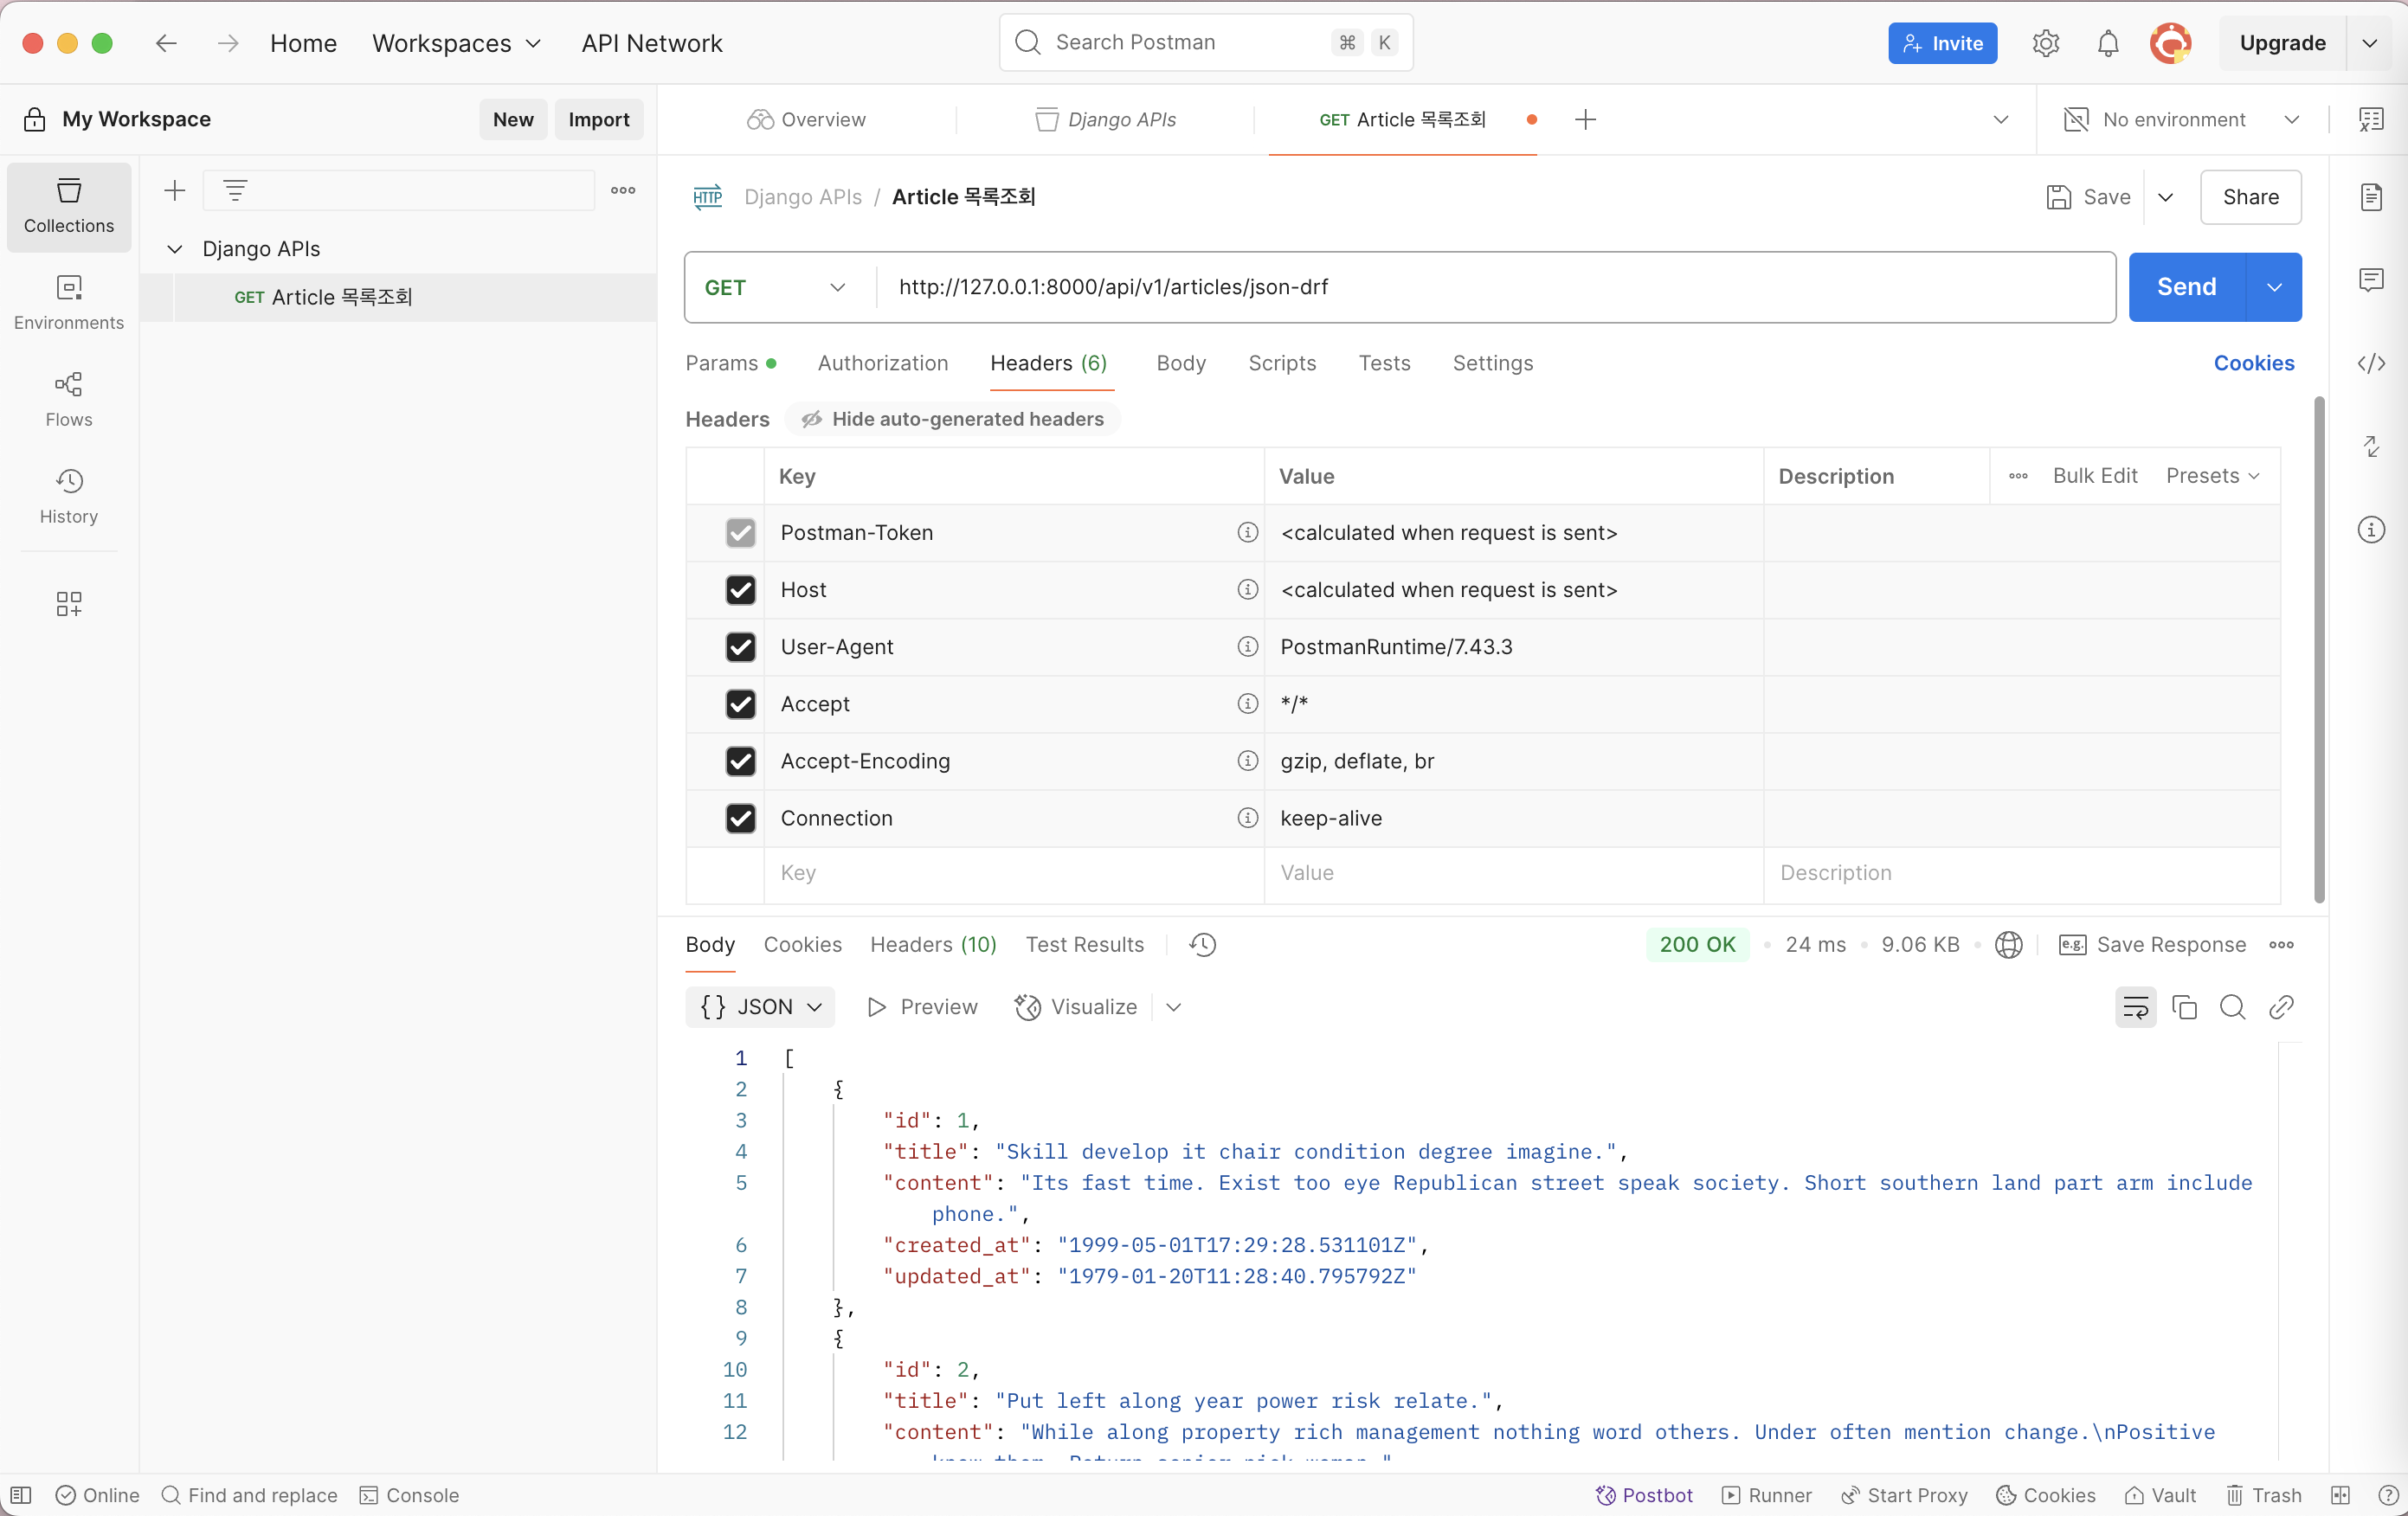Image resolution: width=2408 pixels, height=1516 pixels.
Task: Switch to the Authorization tab
Action: (883, 363)
